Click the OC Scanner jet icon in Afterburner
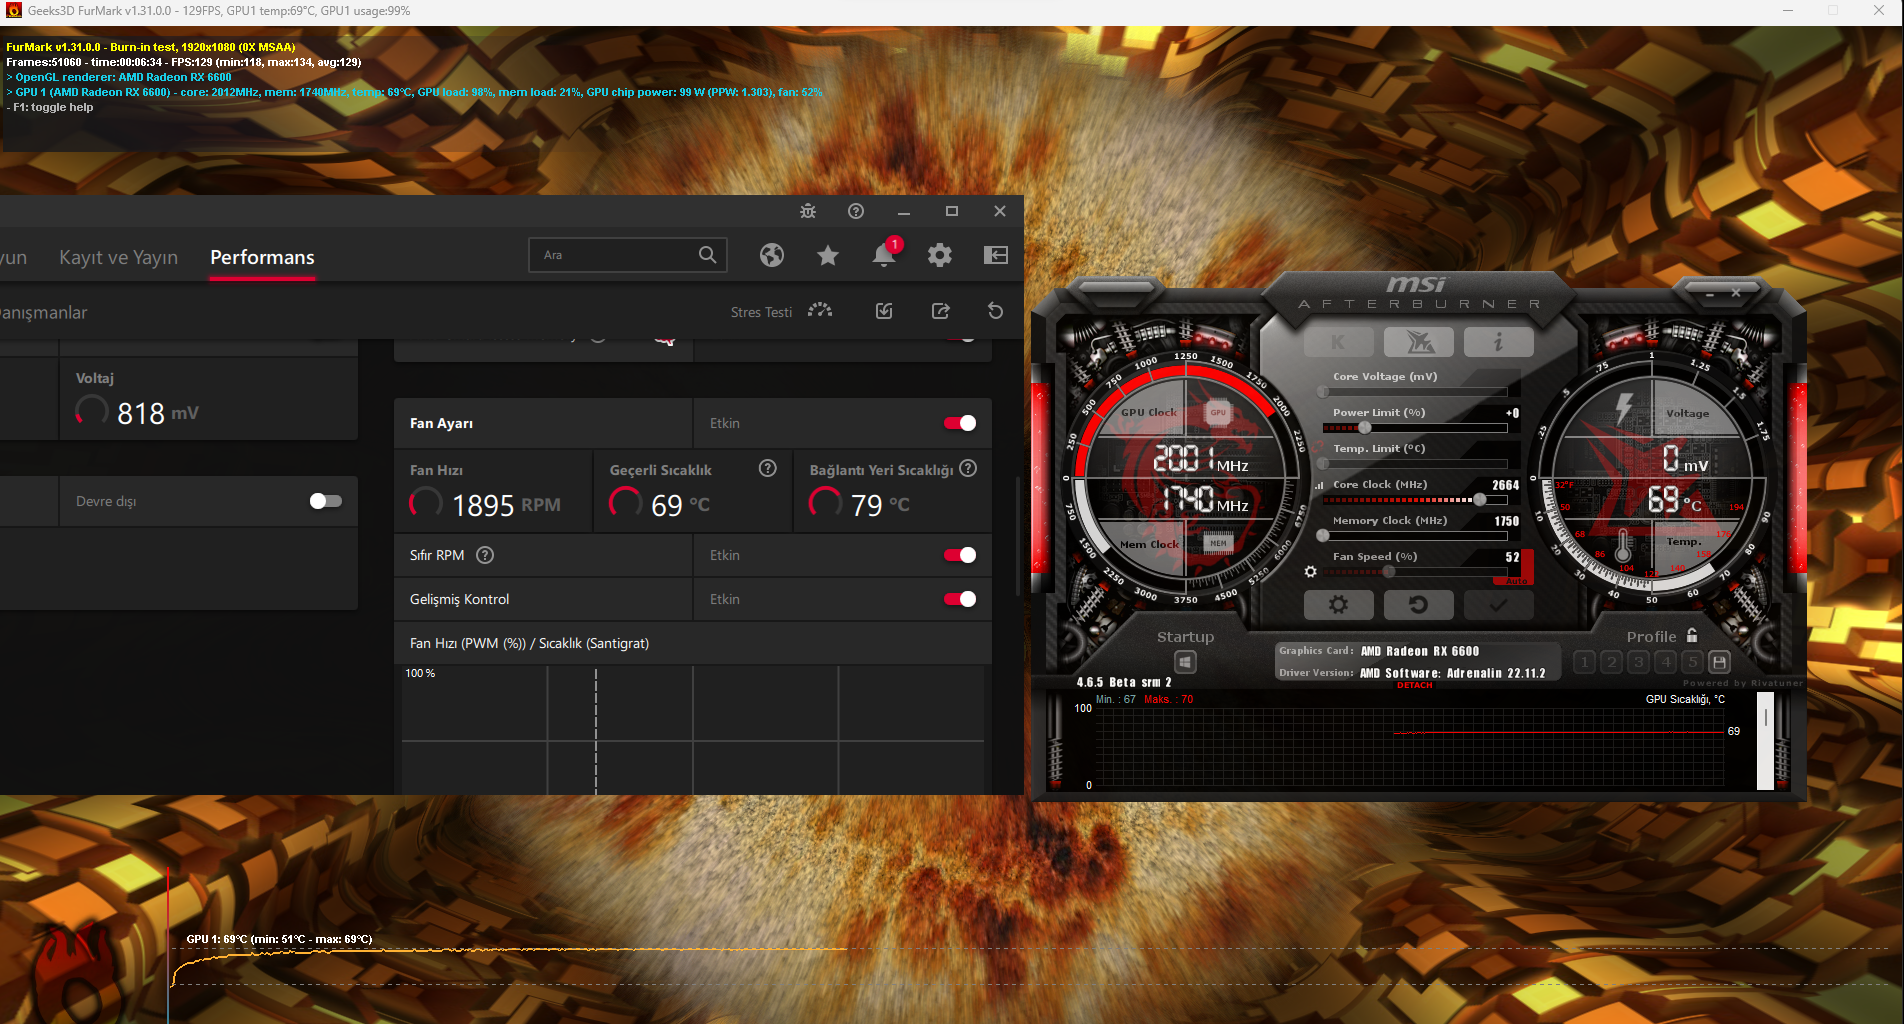This screenshot has height=1024, width=1904. 1418,343
